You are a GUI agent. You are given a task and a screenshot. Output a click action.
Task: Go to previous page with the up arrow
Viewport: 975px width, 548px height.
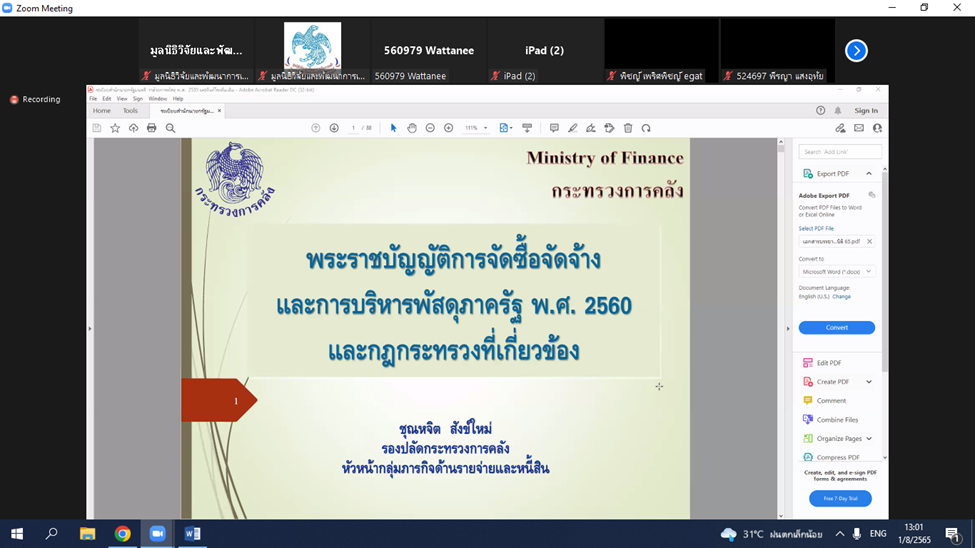(316, 128)
